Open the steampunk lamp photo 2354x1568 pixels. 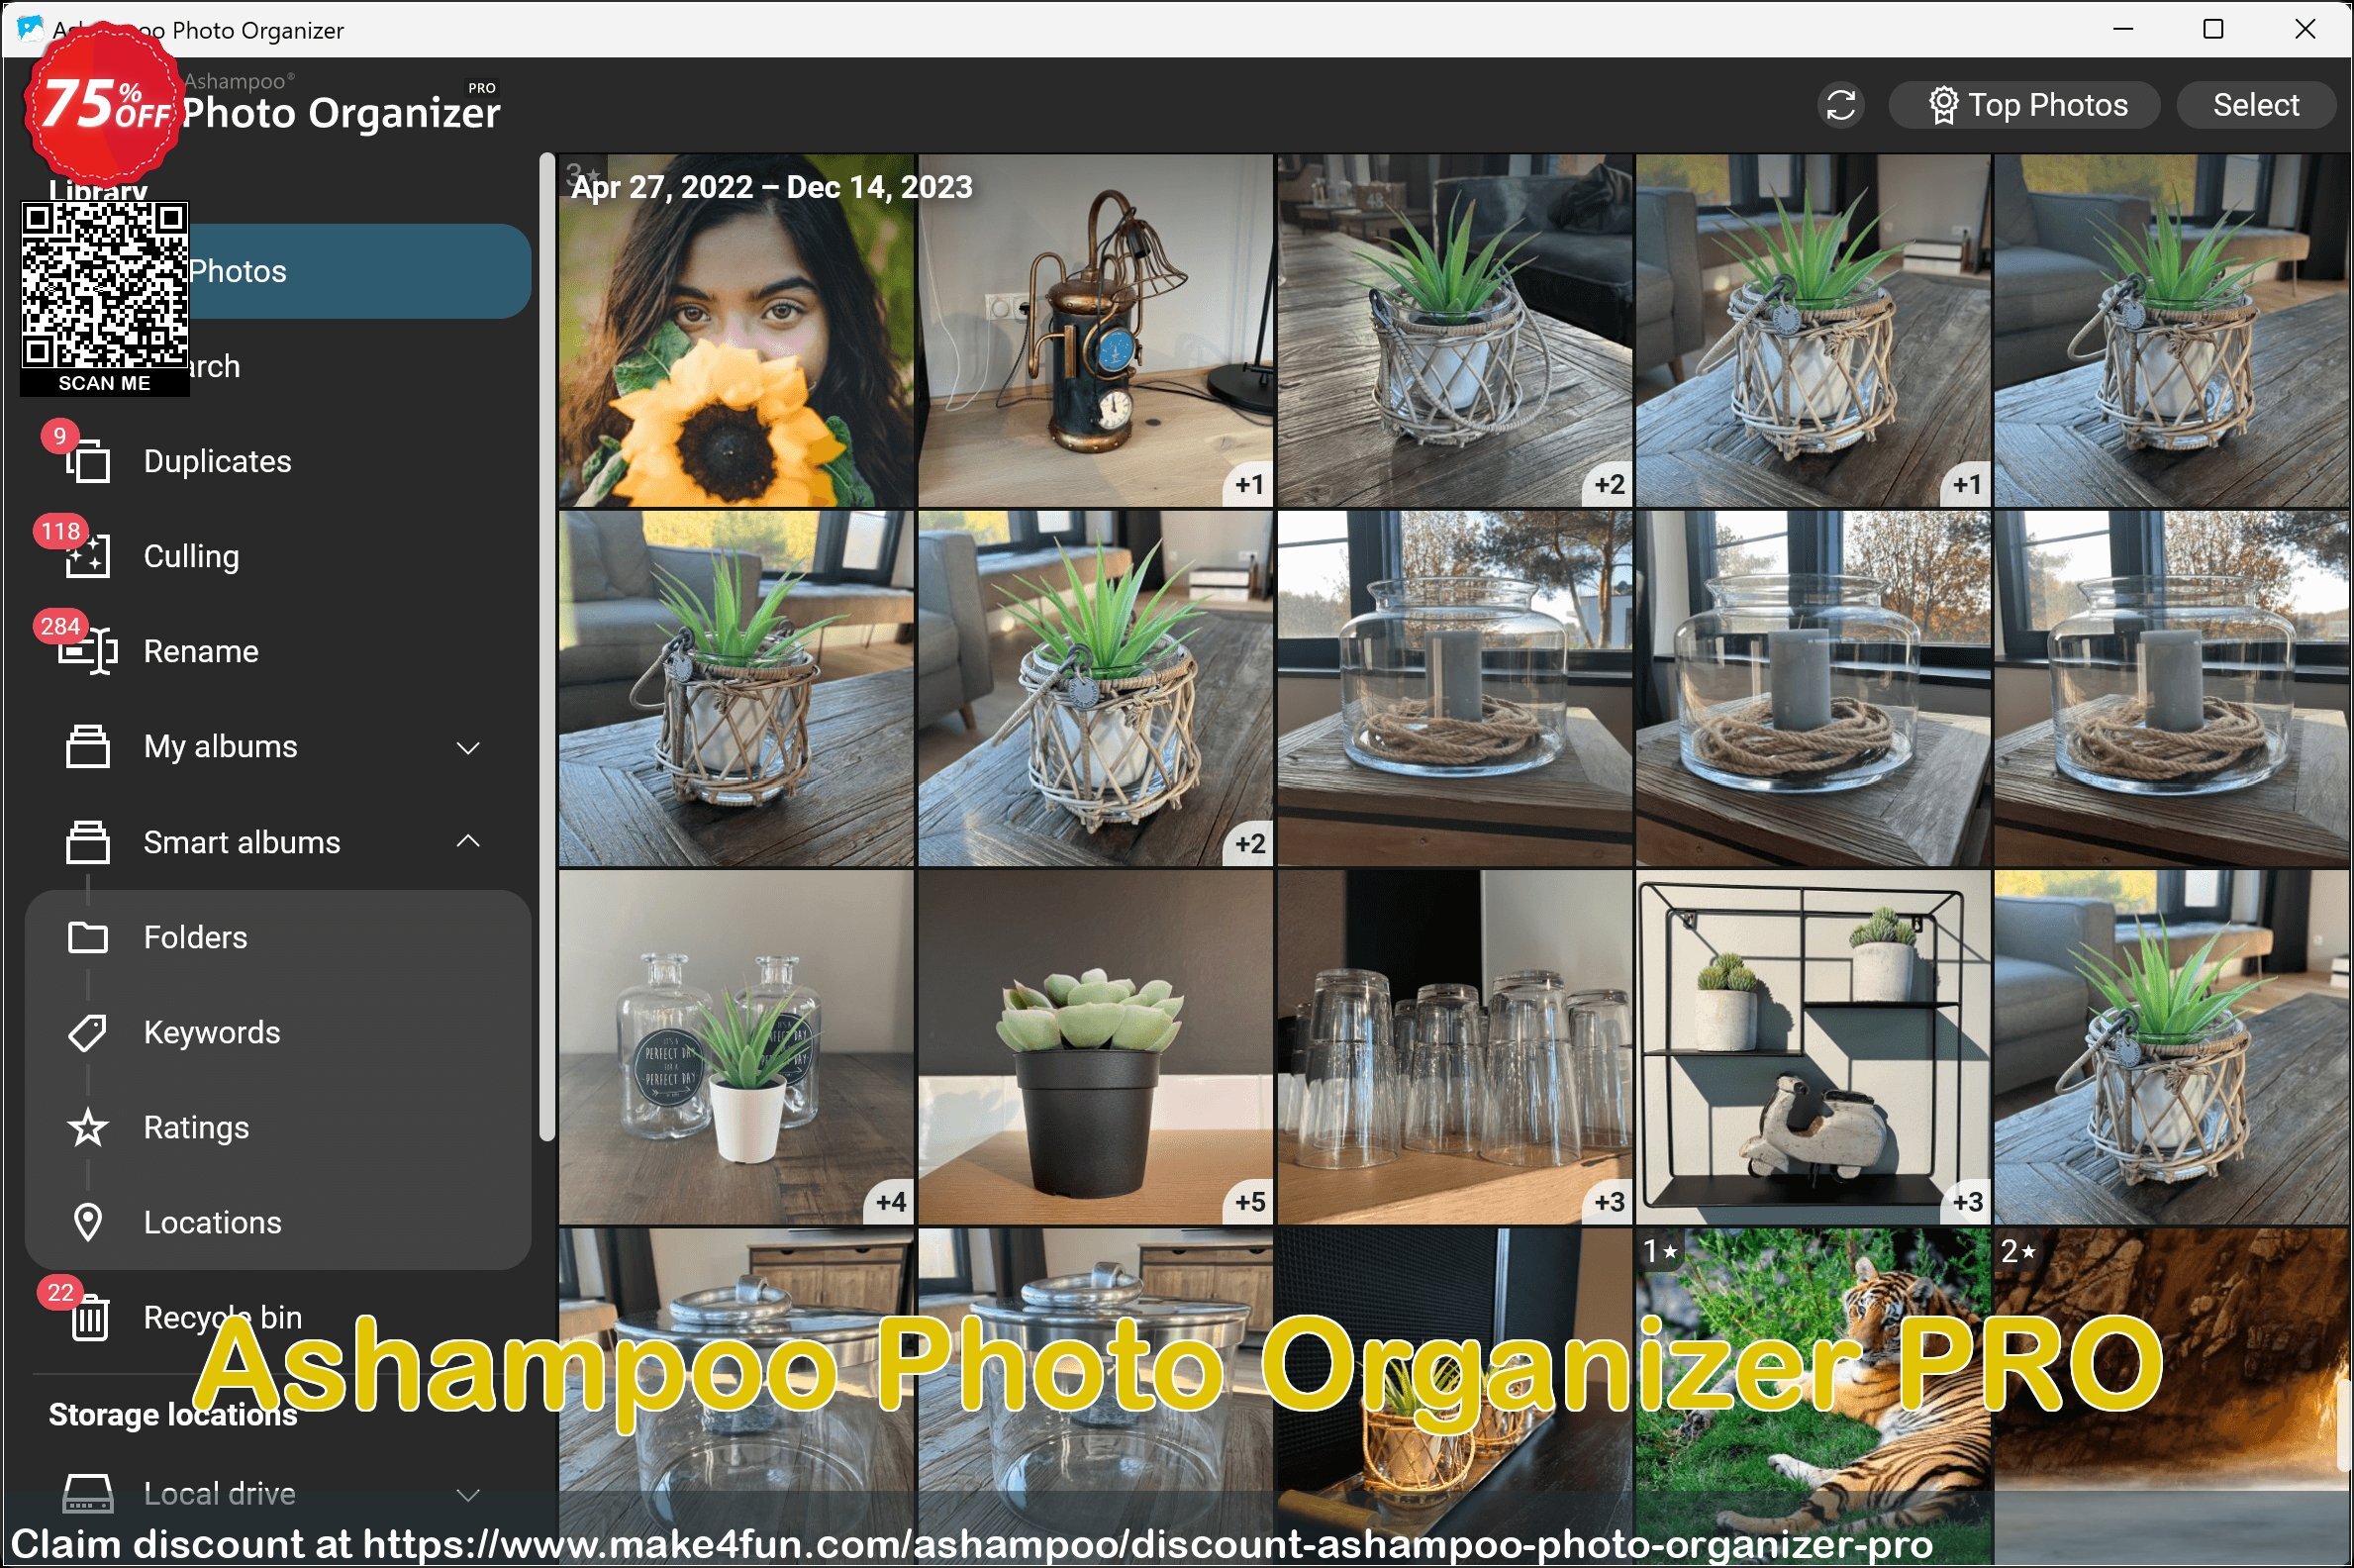[1095, 330]
